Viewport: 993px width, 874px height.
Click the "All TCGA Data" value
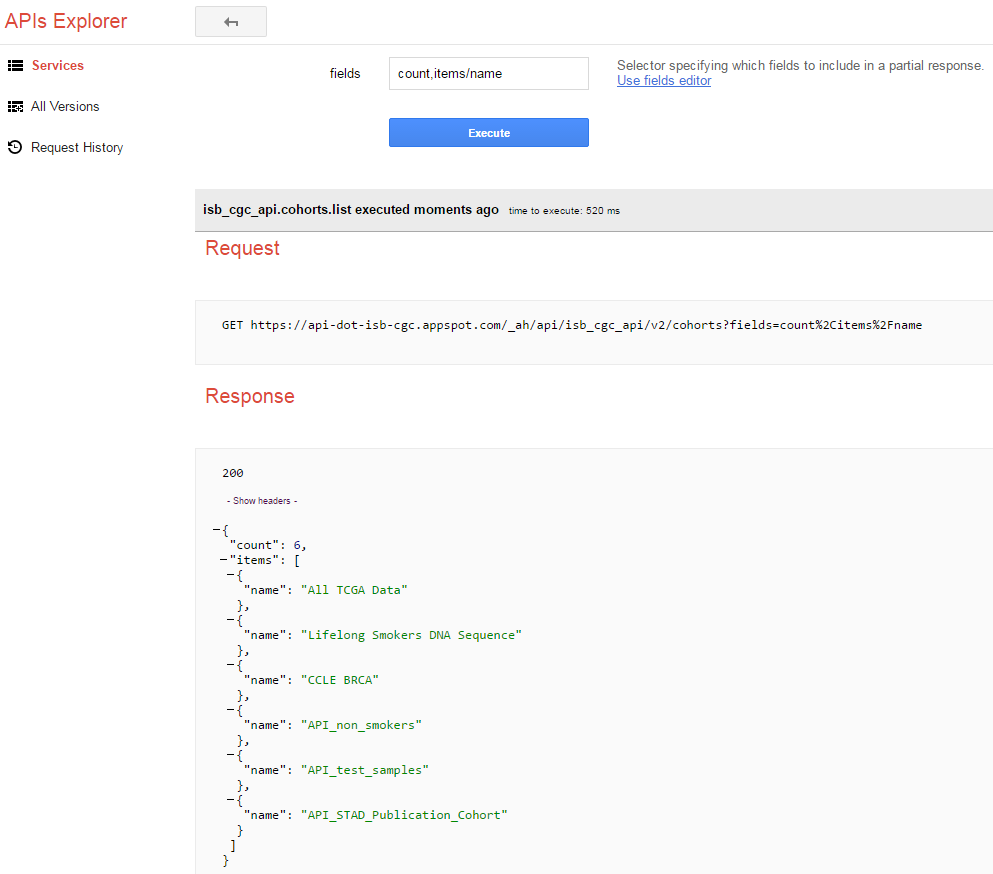pyautogui.click(x=354, y=590)
